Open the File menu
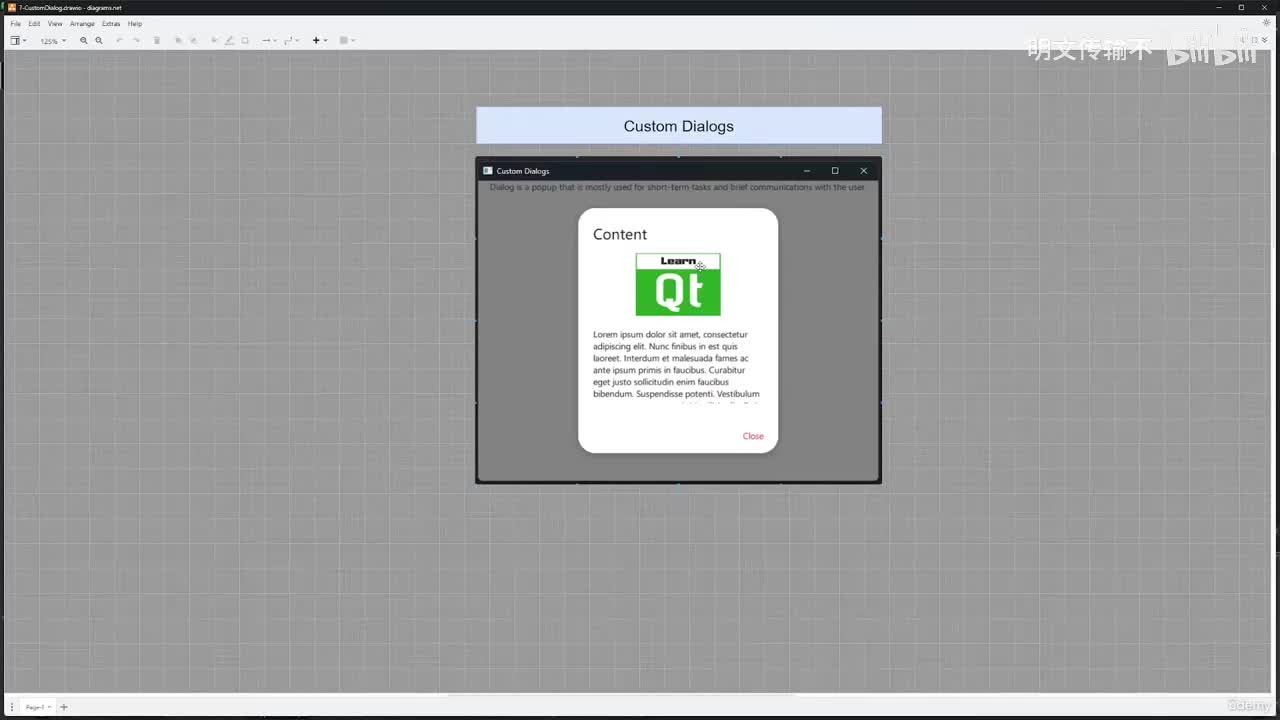This screenshot has width=1280, height=720. point(15,23)
